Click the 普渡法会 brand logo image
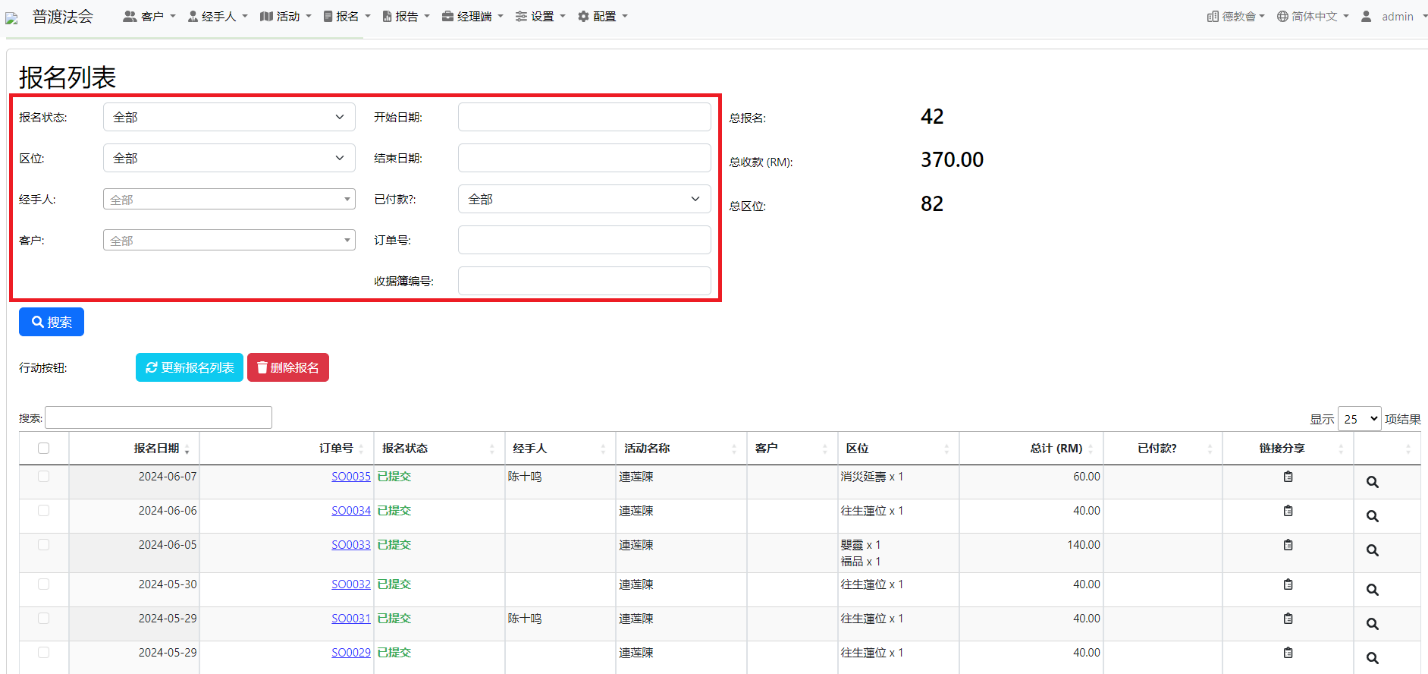Image resolution: width=1428 pixels, height=674 pixels. tap(11, 17)
